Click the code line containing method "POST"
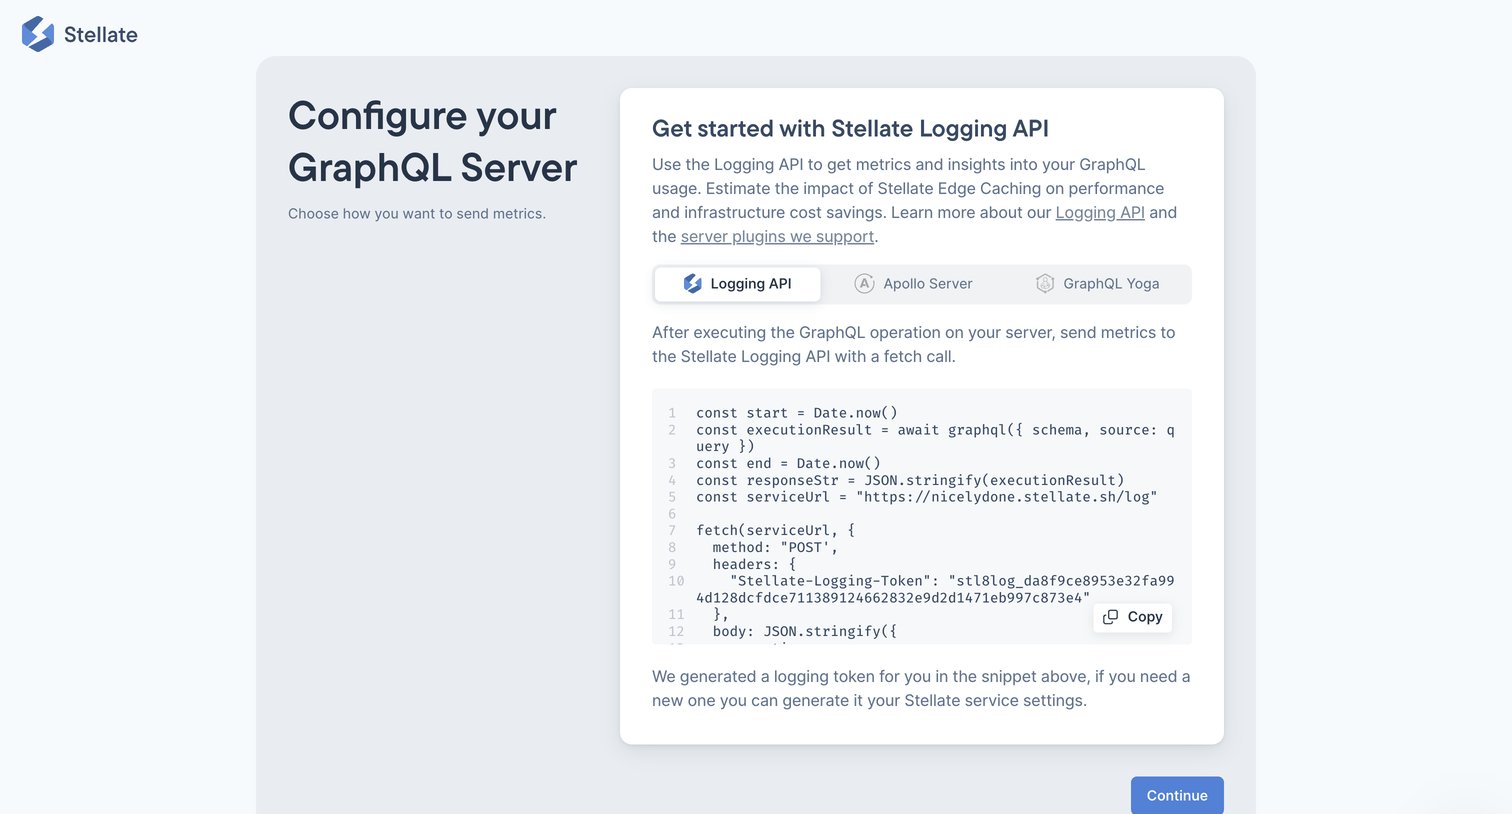The width and height of the screenshot is (1512, 814). coord(775,547)
